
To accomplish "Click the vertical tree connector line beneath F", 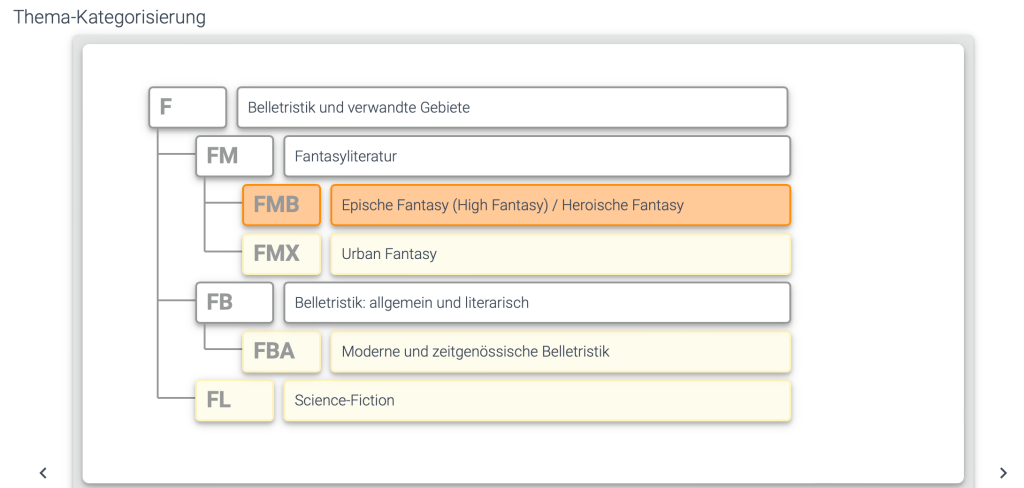I will [158, 250].
